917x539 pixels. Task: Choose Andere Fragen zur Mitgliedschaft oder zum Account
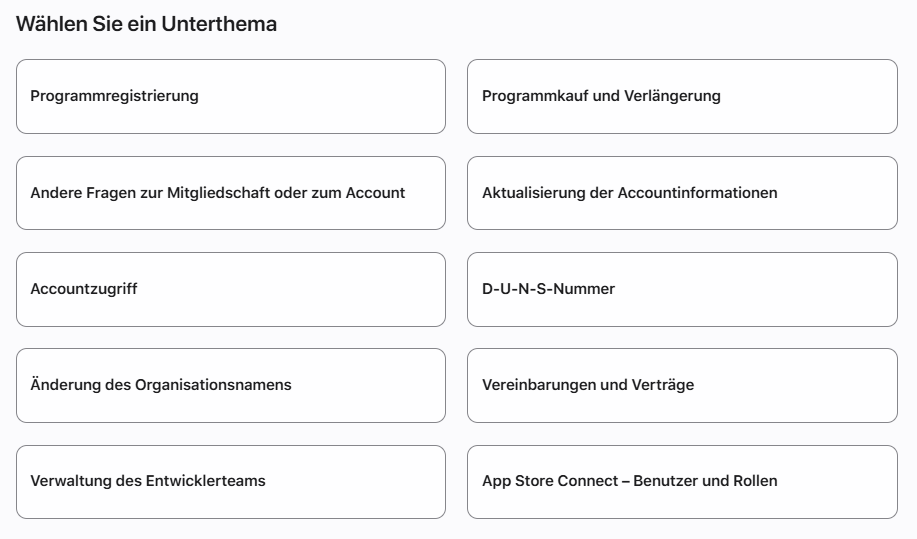pos(231,193)
